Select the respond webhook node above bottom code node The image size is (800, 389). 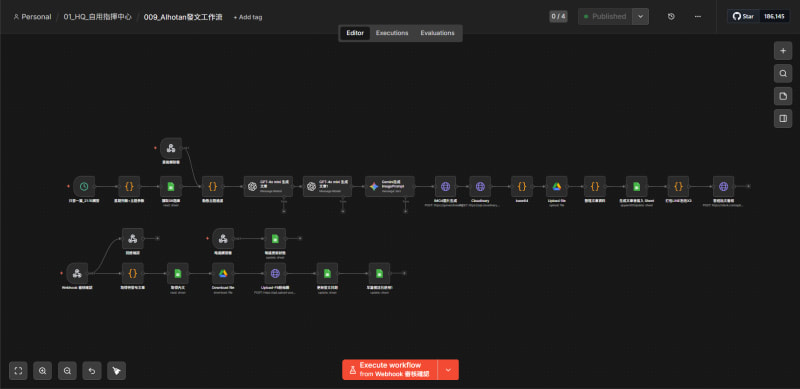click(133, 238)
